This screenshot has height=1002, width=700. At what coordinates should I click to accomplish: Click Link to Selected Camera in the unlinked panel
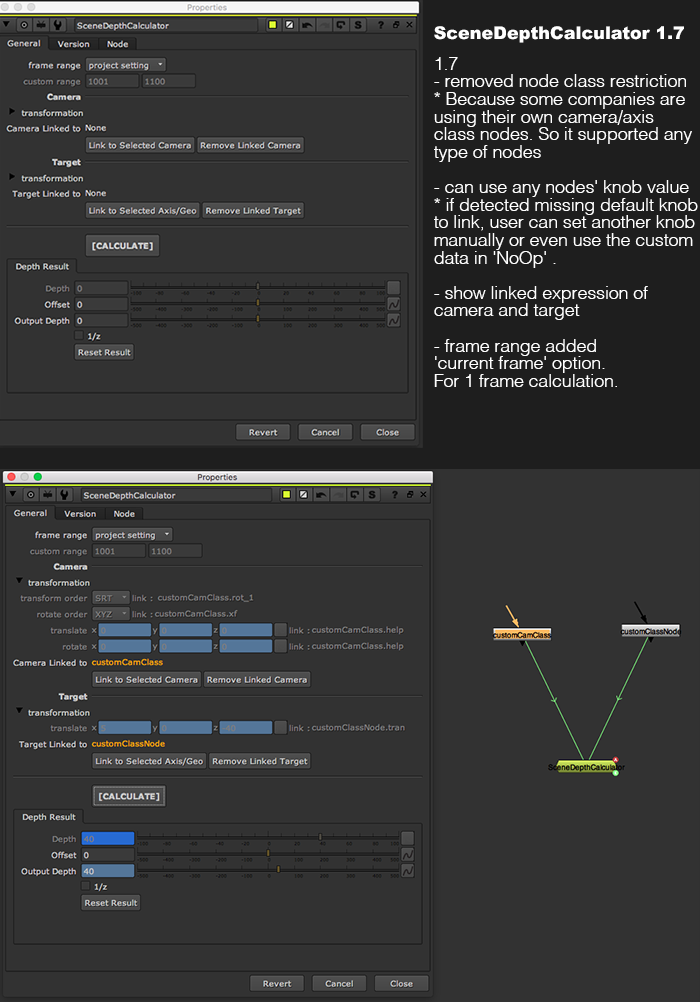click(140, 145)
